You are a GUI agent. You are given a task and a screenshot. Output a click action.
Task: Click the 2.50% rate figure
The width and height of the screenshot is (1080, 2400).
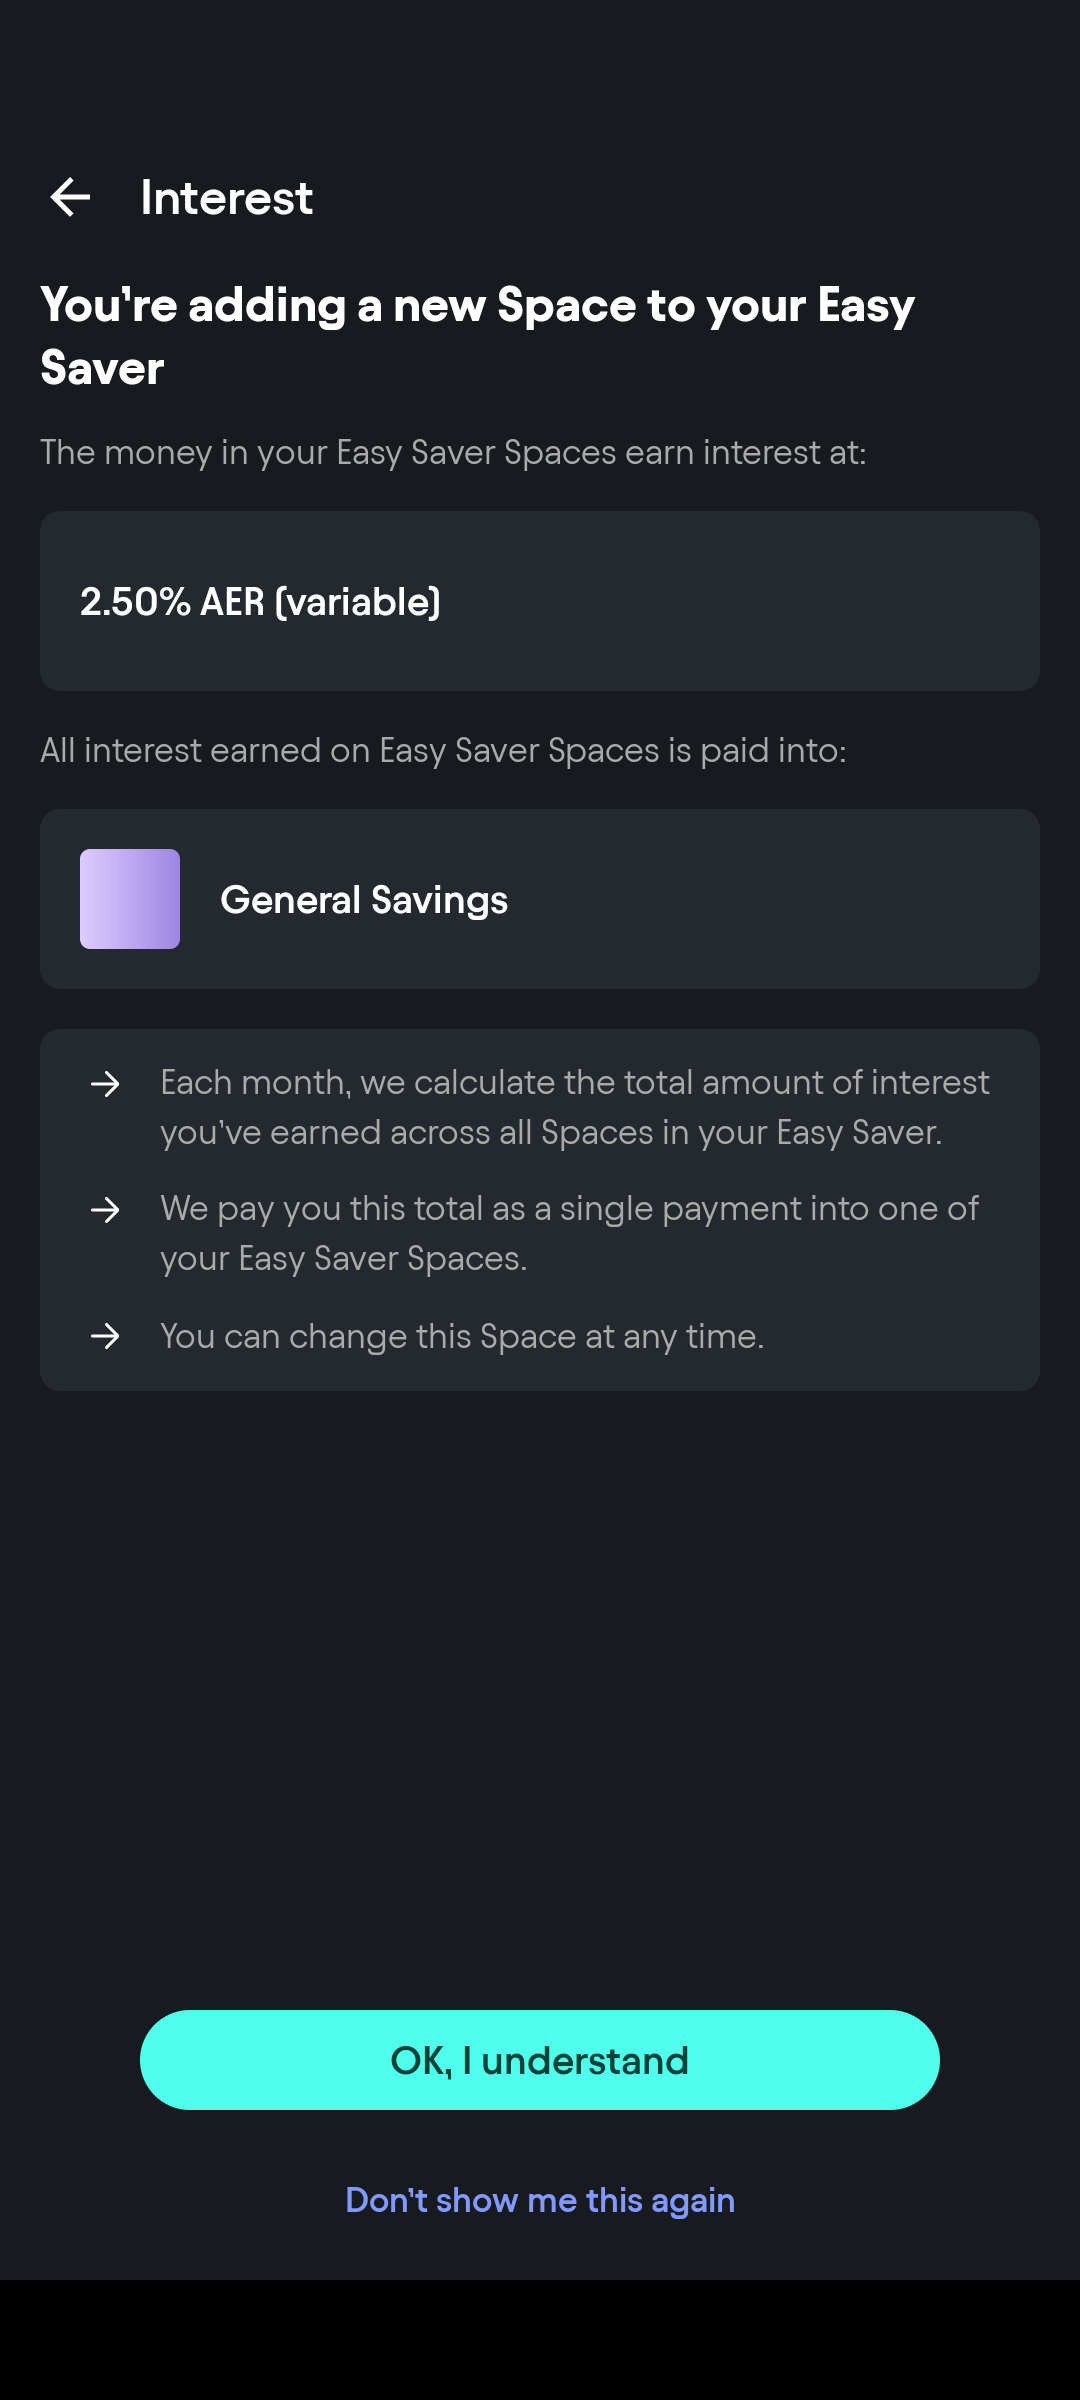pyautogui.click(x=135, y=602)
